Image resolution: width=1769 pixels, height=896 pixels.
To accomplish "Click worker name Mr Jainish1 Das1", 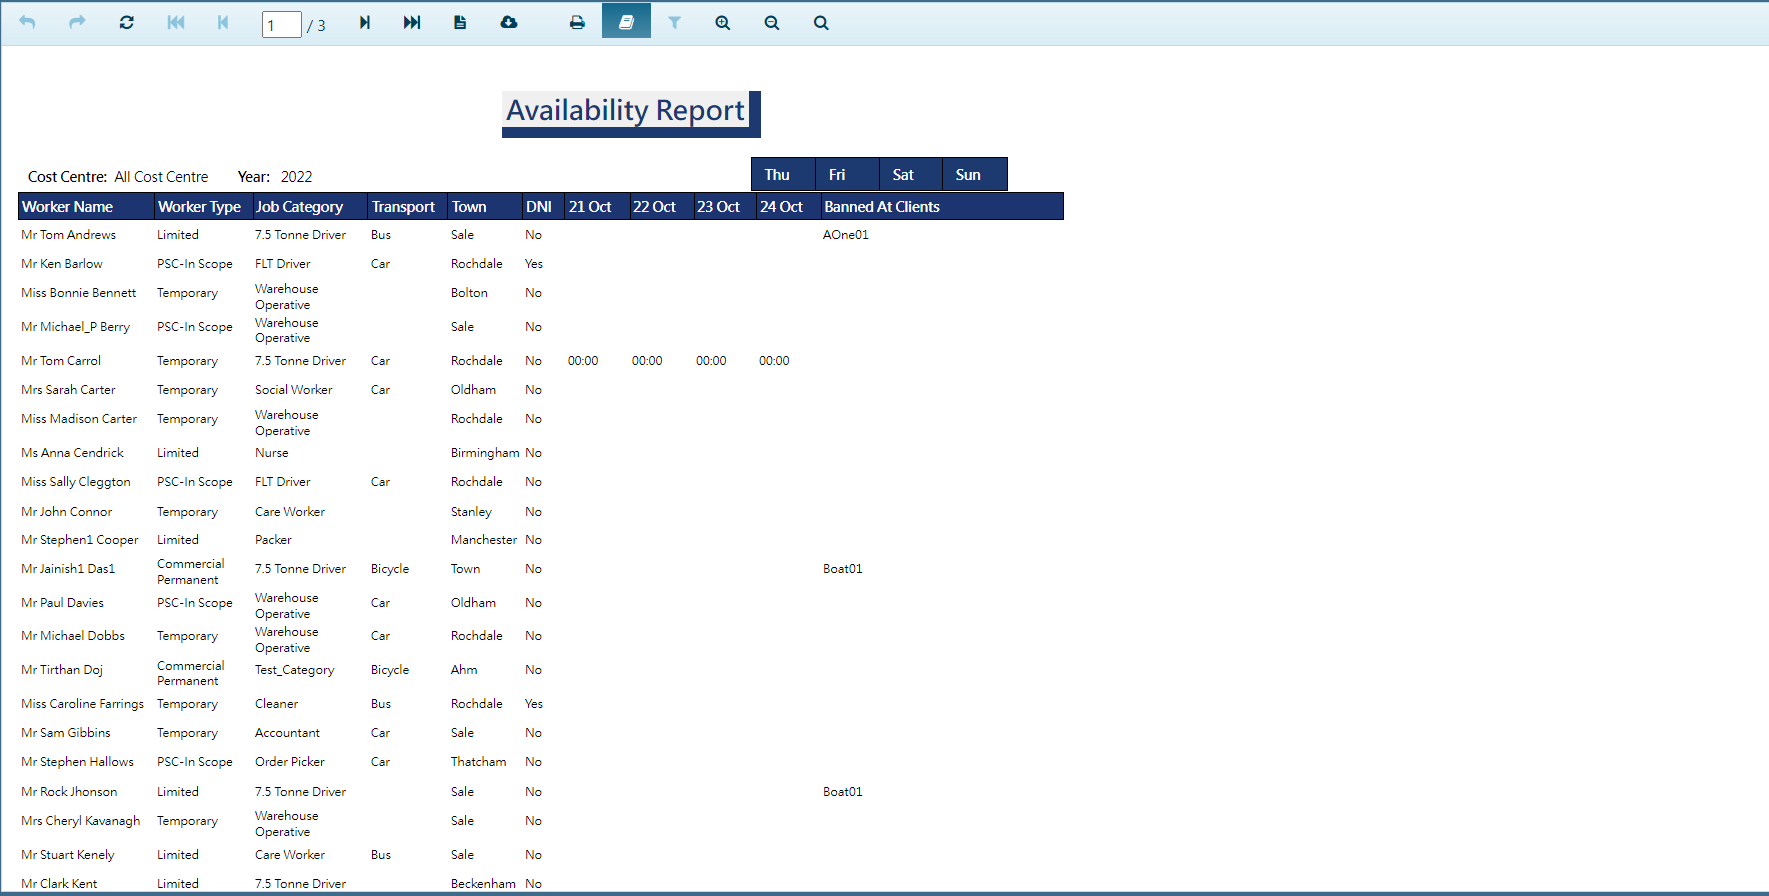I will (x=68, y=569).
